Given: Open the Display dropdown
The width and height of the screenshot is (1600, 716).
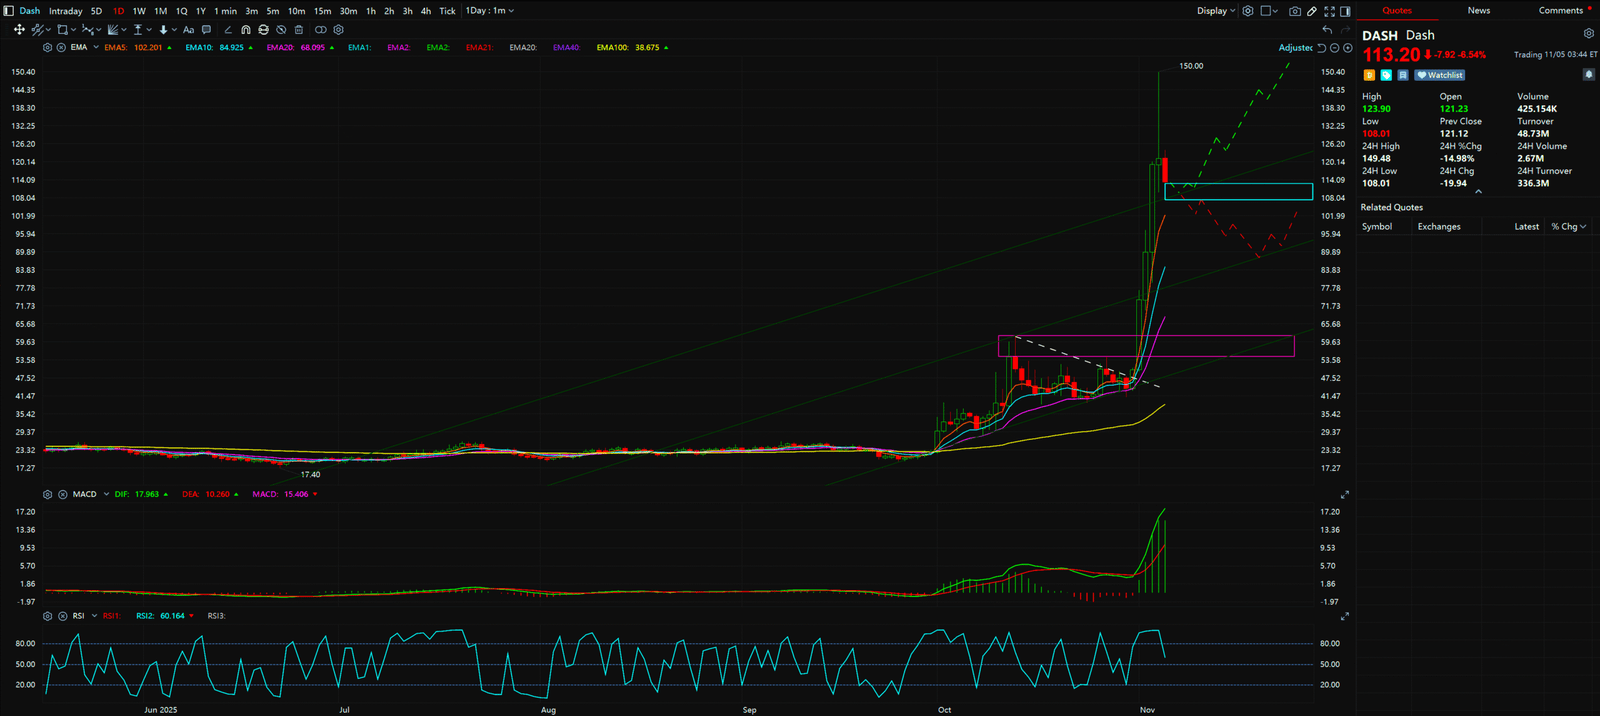Looking at the screenshot, I should [x=1216, y=11].
